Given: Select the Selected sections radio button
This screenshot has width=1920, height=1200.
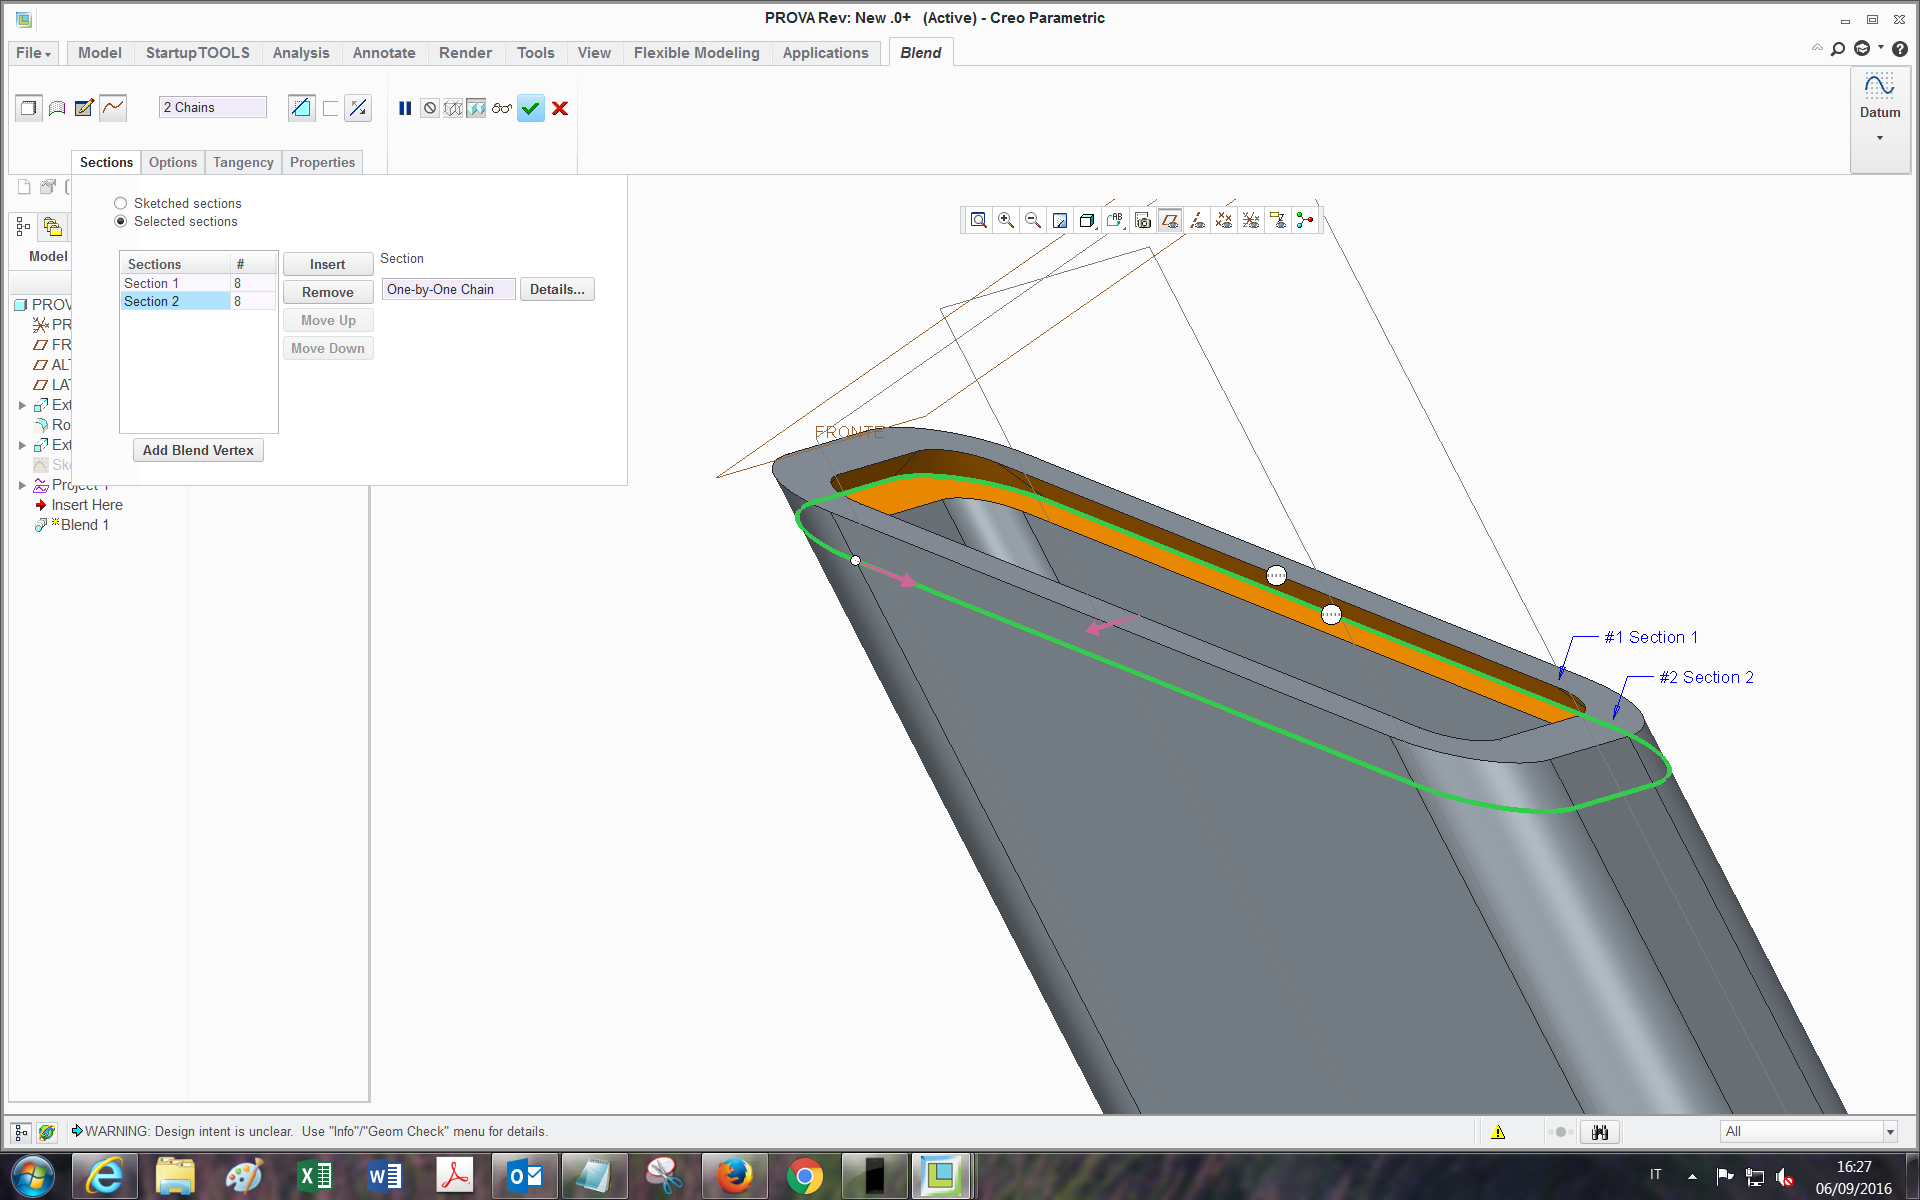Looking at the screenshot, I should pyautogui.click(x=121, y=221).
